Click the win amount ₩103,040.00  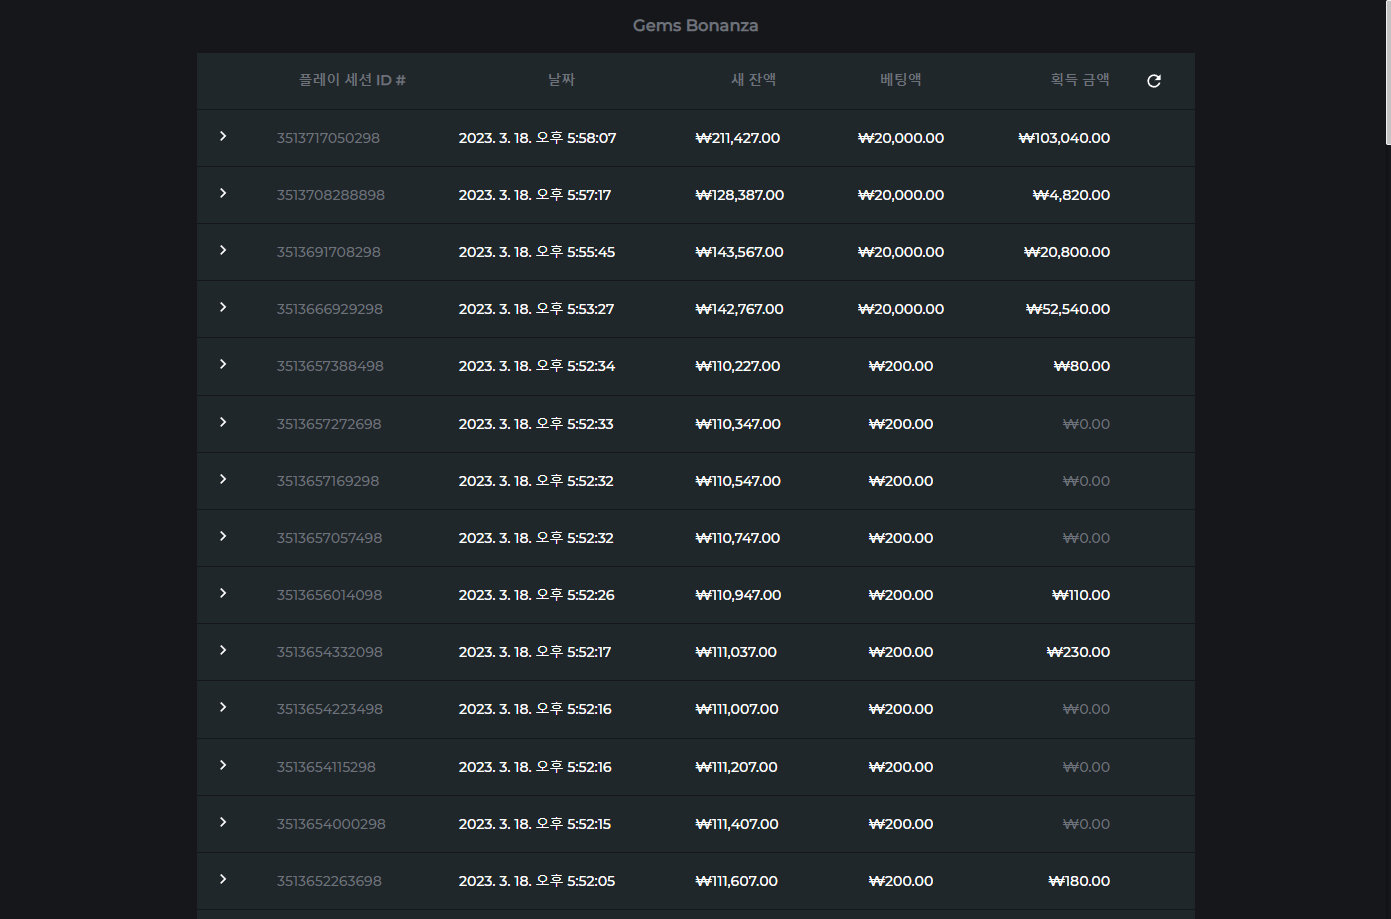coord(1064,138)
